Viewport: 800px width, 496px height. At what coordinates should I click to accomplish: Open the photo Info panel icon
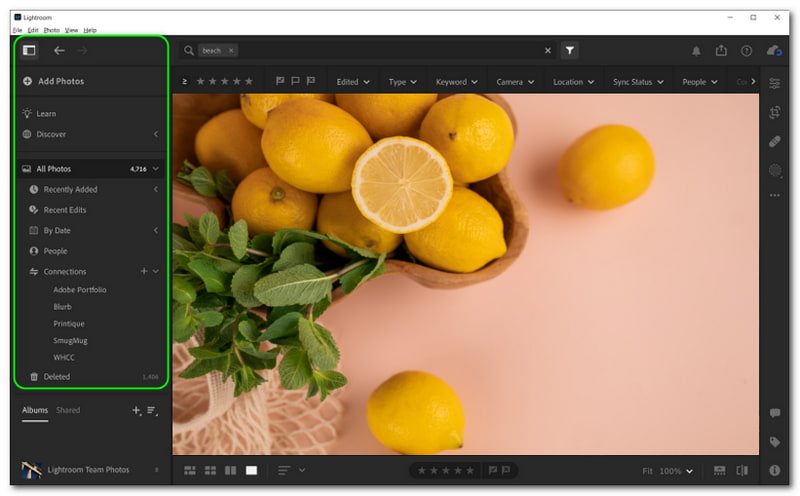click(774, 470)
